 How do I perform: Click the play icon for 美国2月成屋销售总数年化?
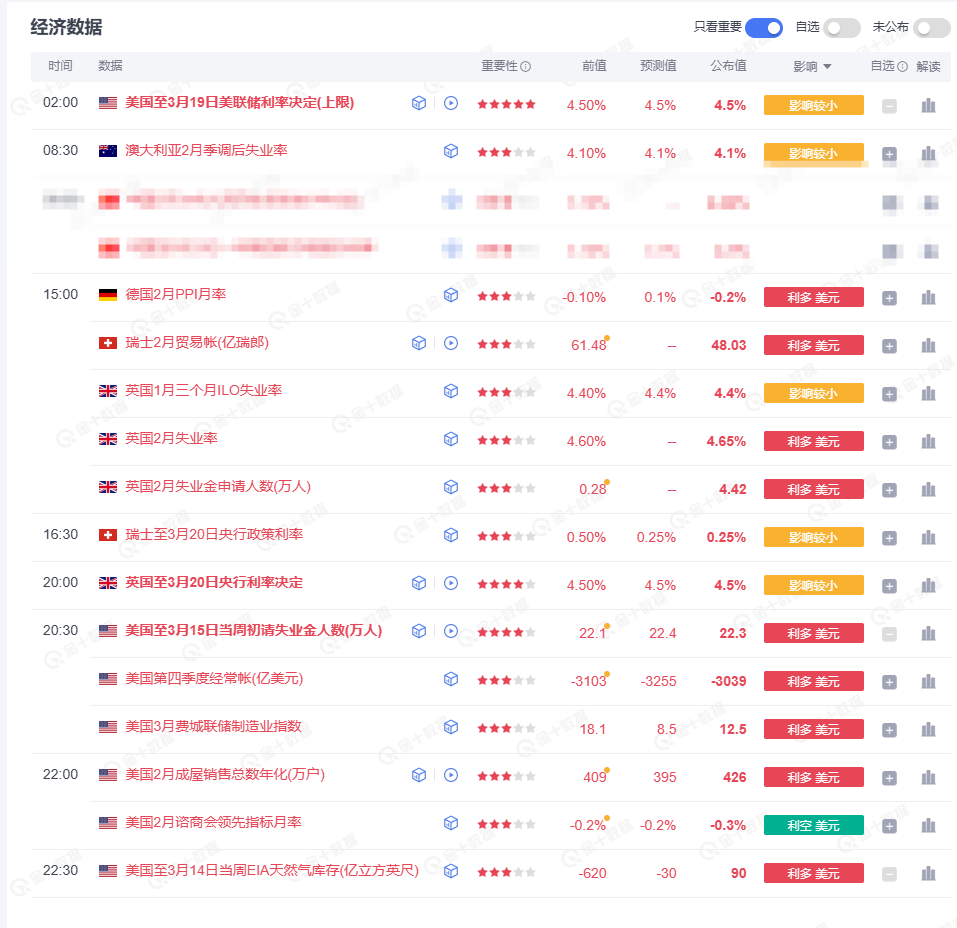pos(450,775)
